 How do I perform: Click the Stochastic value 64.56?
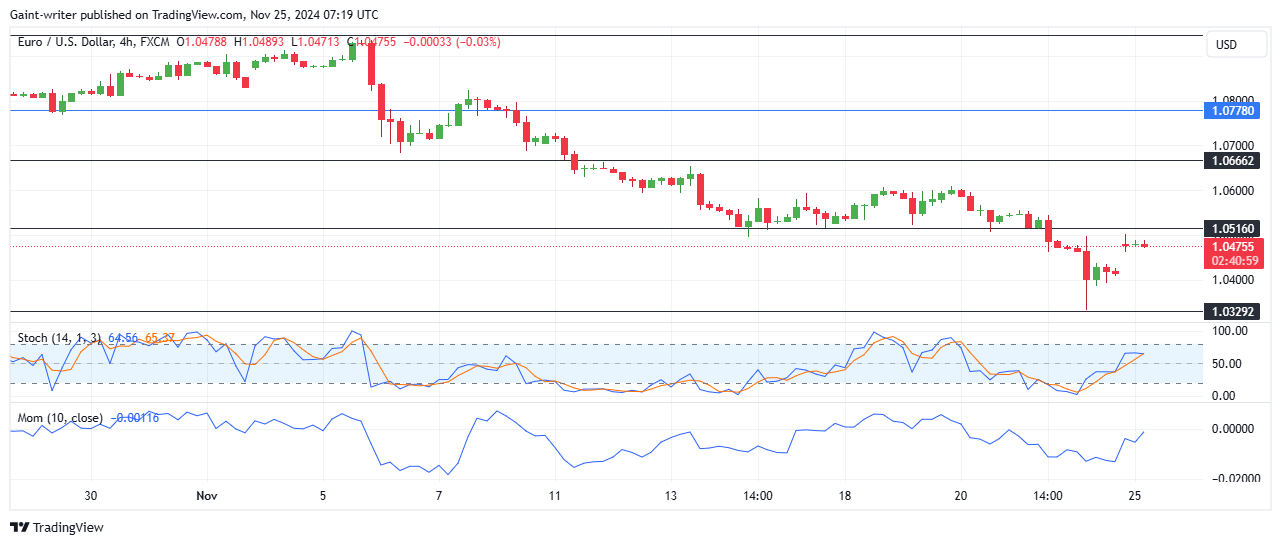[x=122, y=338]
